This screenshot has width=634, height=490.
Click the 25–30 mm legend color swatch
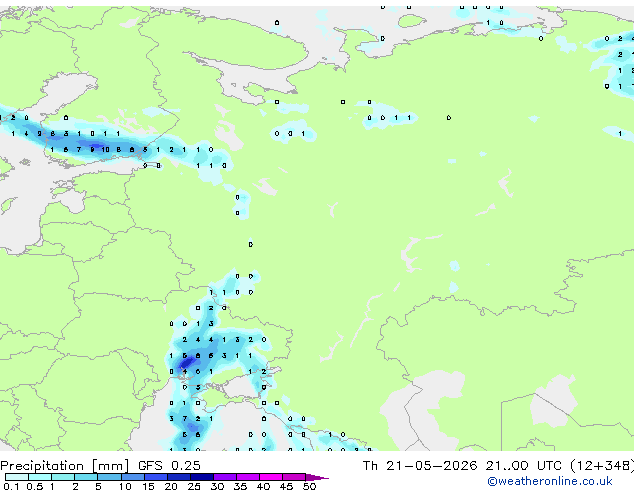[201, 477]
